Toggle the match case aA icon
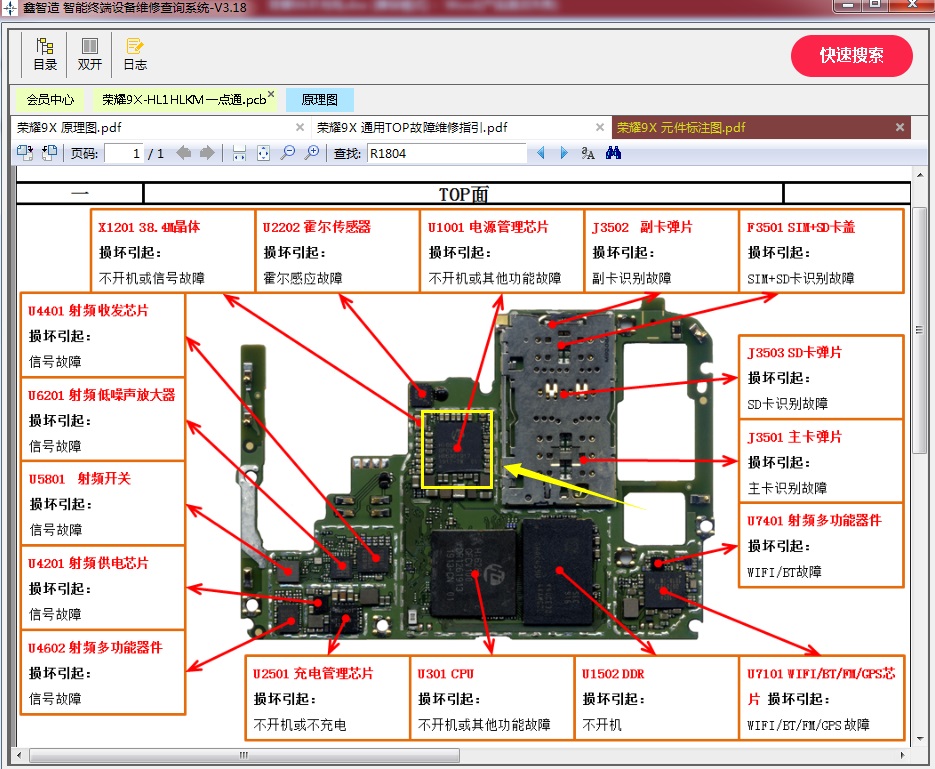 (588, 153)
